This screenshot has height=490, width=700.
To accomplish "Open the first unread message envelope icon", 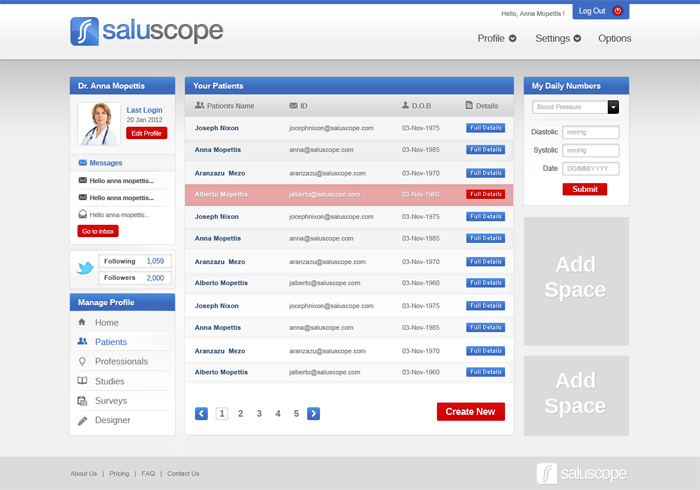I will [83, 180].
